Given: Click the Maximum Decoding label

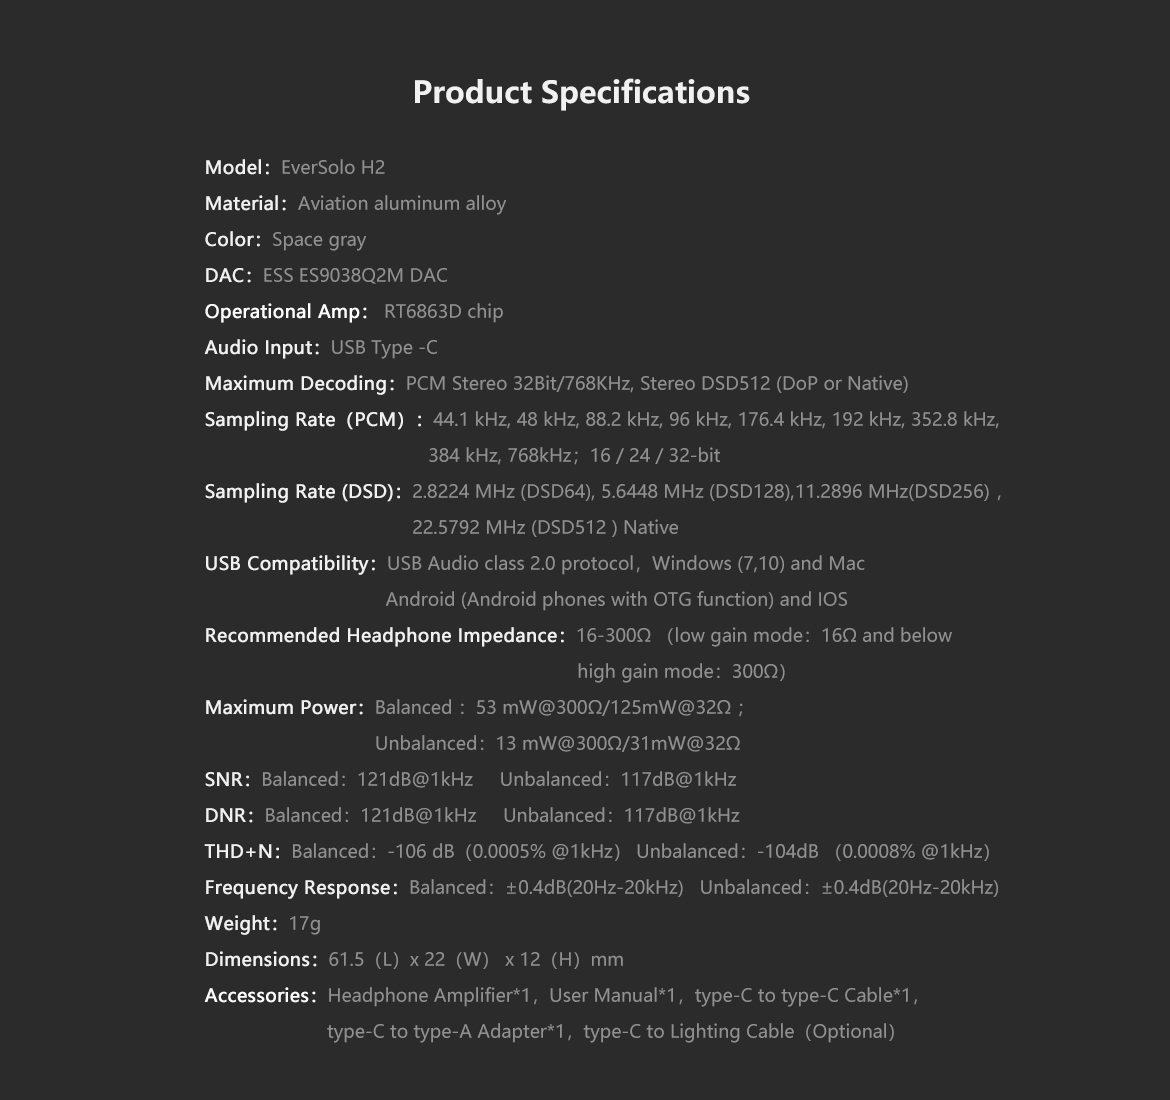Looking at the screenshot, I should 299,384.
